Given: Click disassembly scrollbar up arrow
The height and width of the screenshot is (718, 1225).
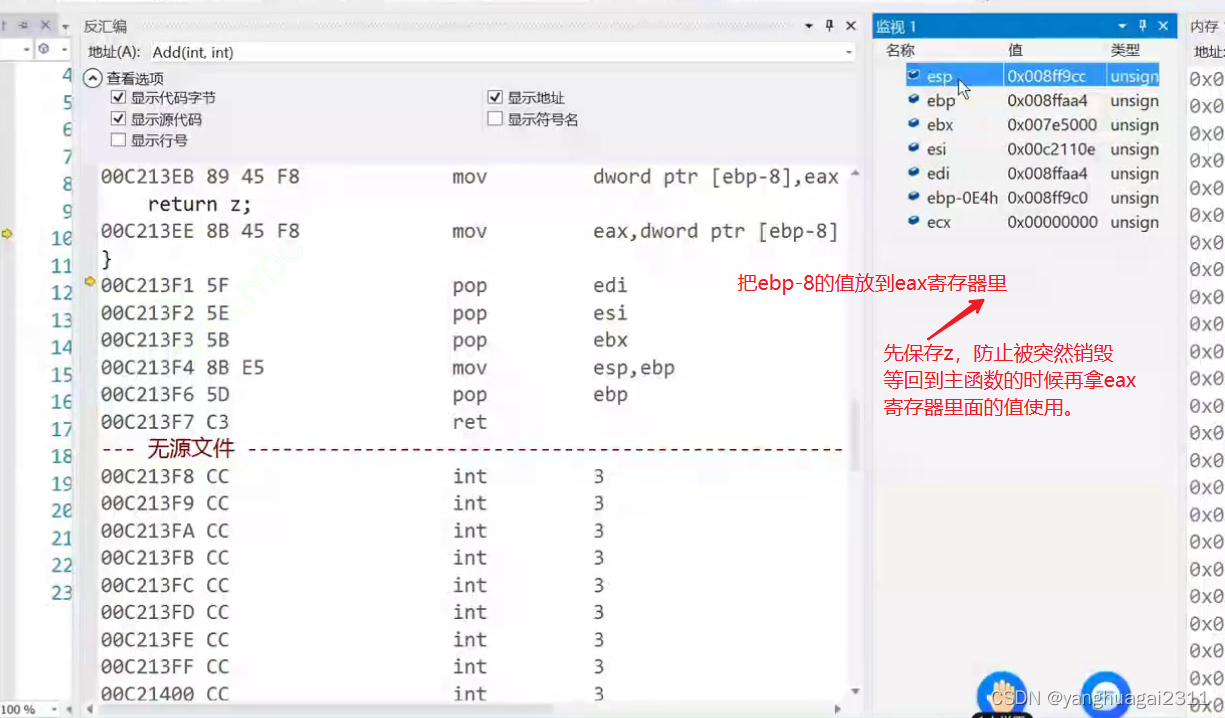Looking at the screenshot, I should 855,174.
